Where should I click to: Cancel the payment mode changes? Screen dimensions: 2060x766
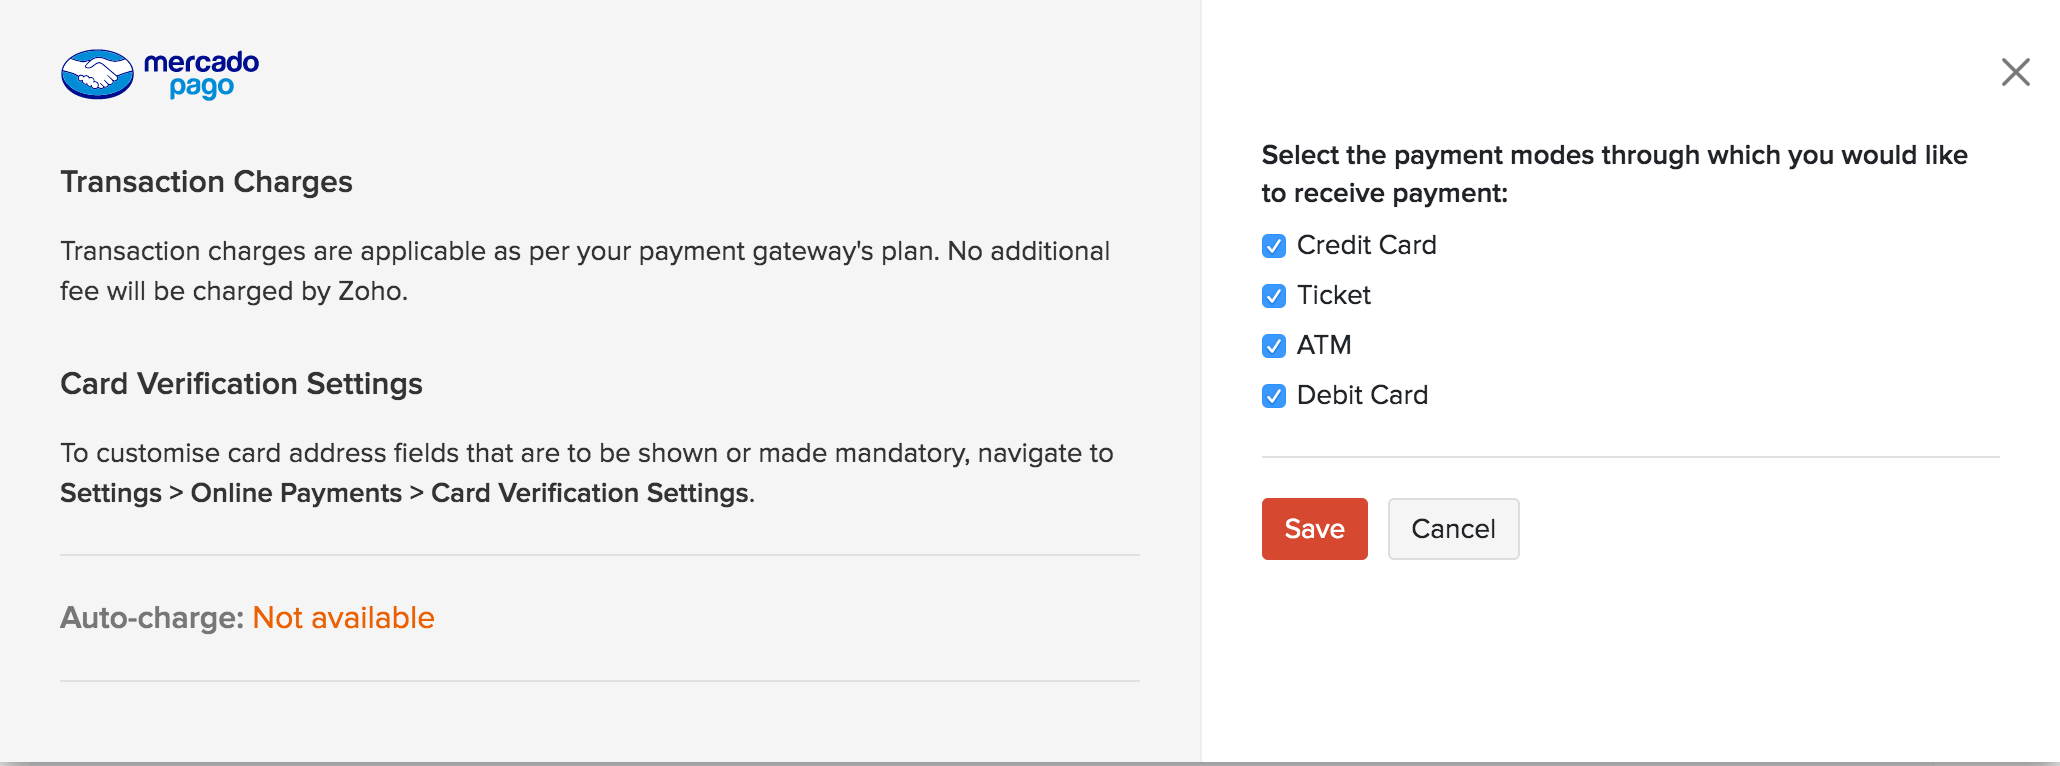1452,529
